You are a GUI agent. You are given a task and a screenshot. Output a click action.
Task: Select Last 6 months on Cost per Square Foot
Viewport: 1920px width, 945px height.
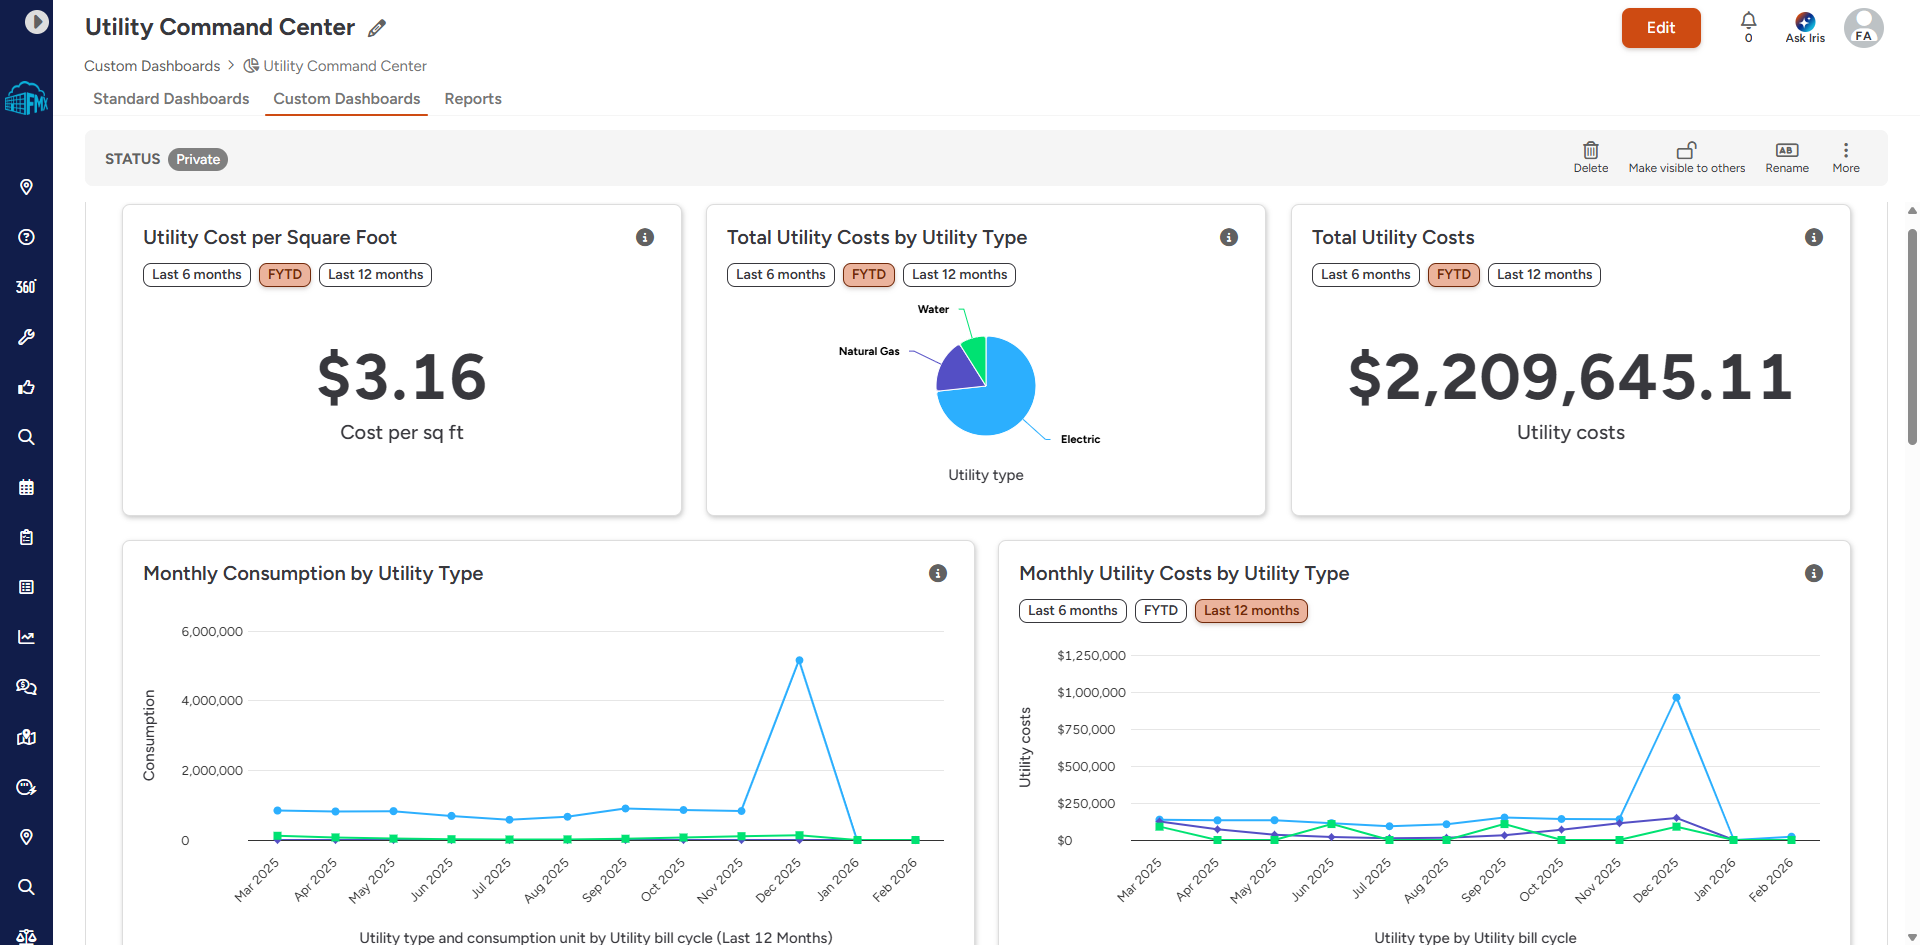[x=197, y=275]
